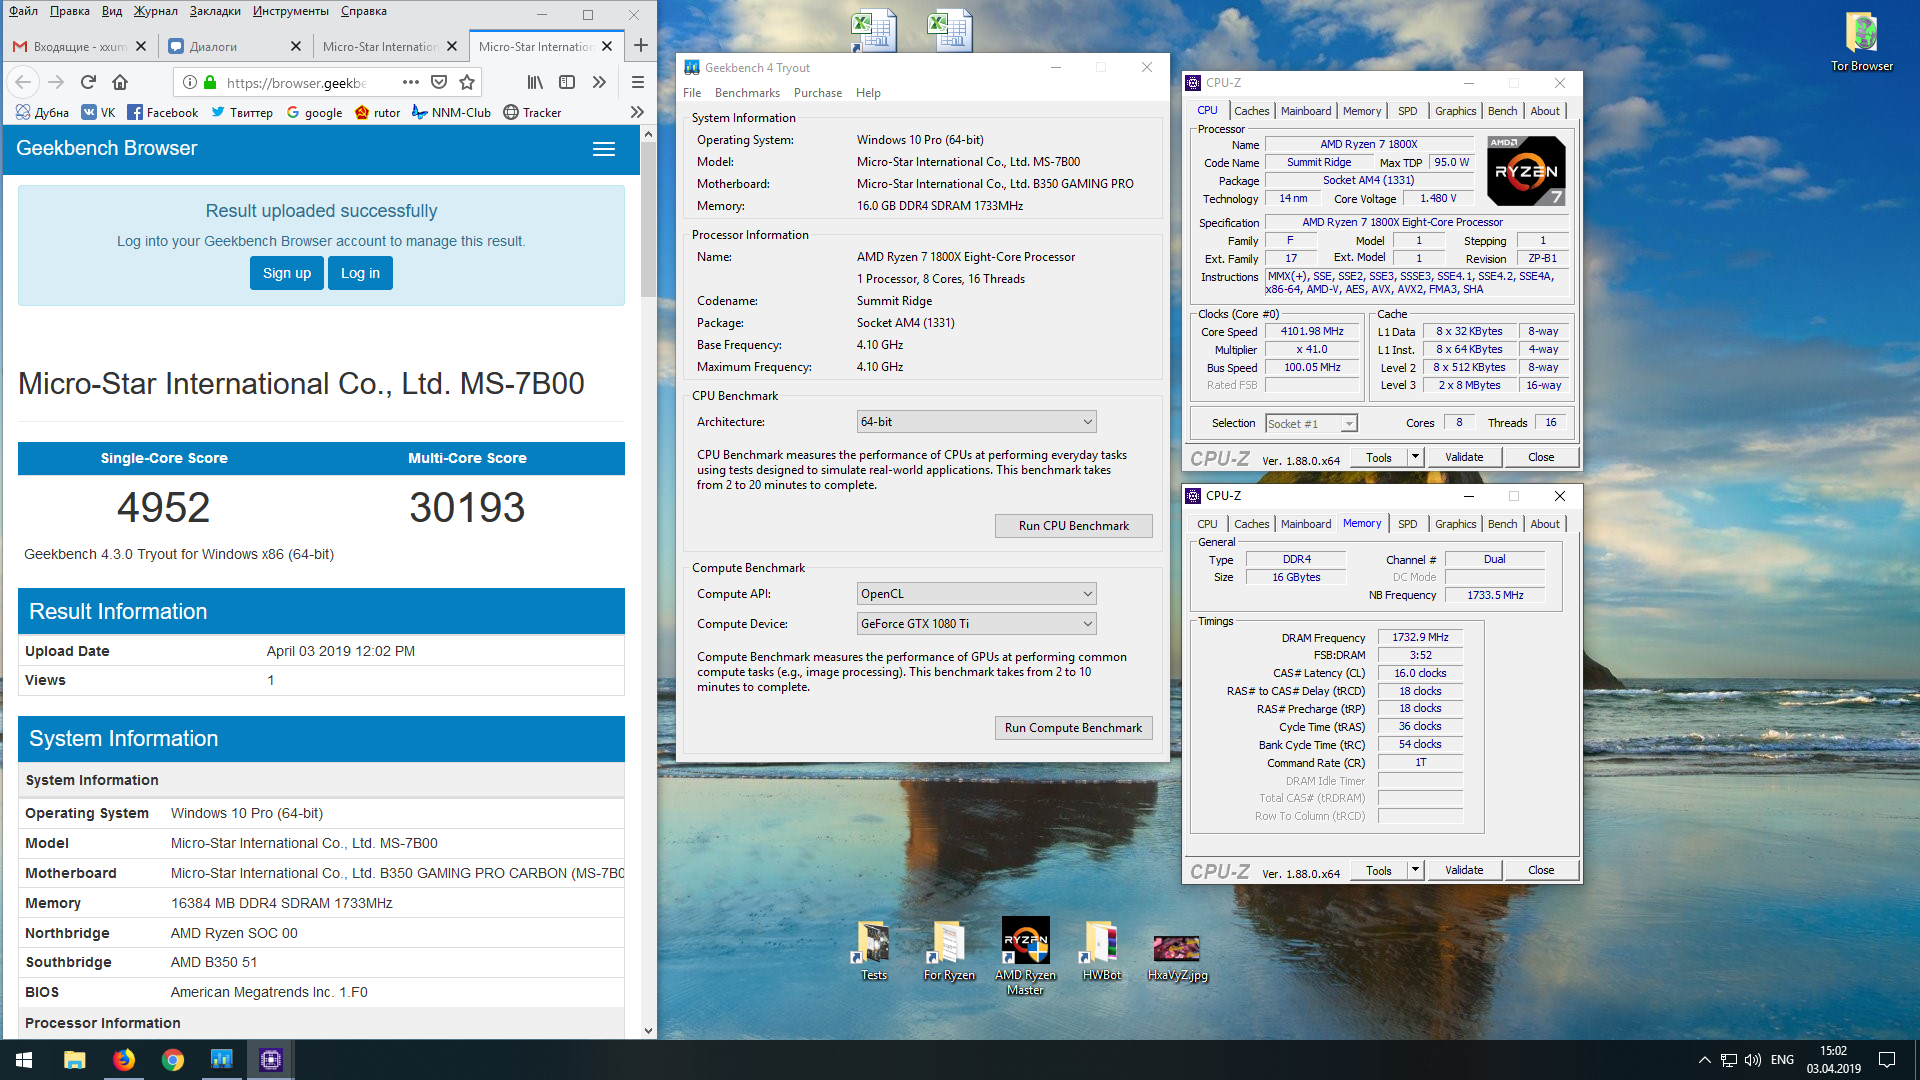
Task: Click ENG language indicator in taskbar
Action: 1782,1060
